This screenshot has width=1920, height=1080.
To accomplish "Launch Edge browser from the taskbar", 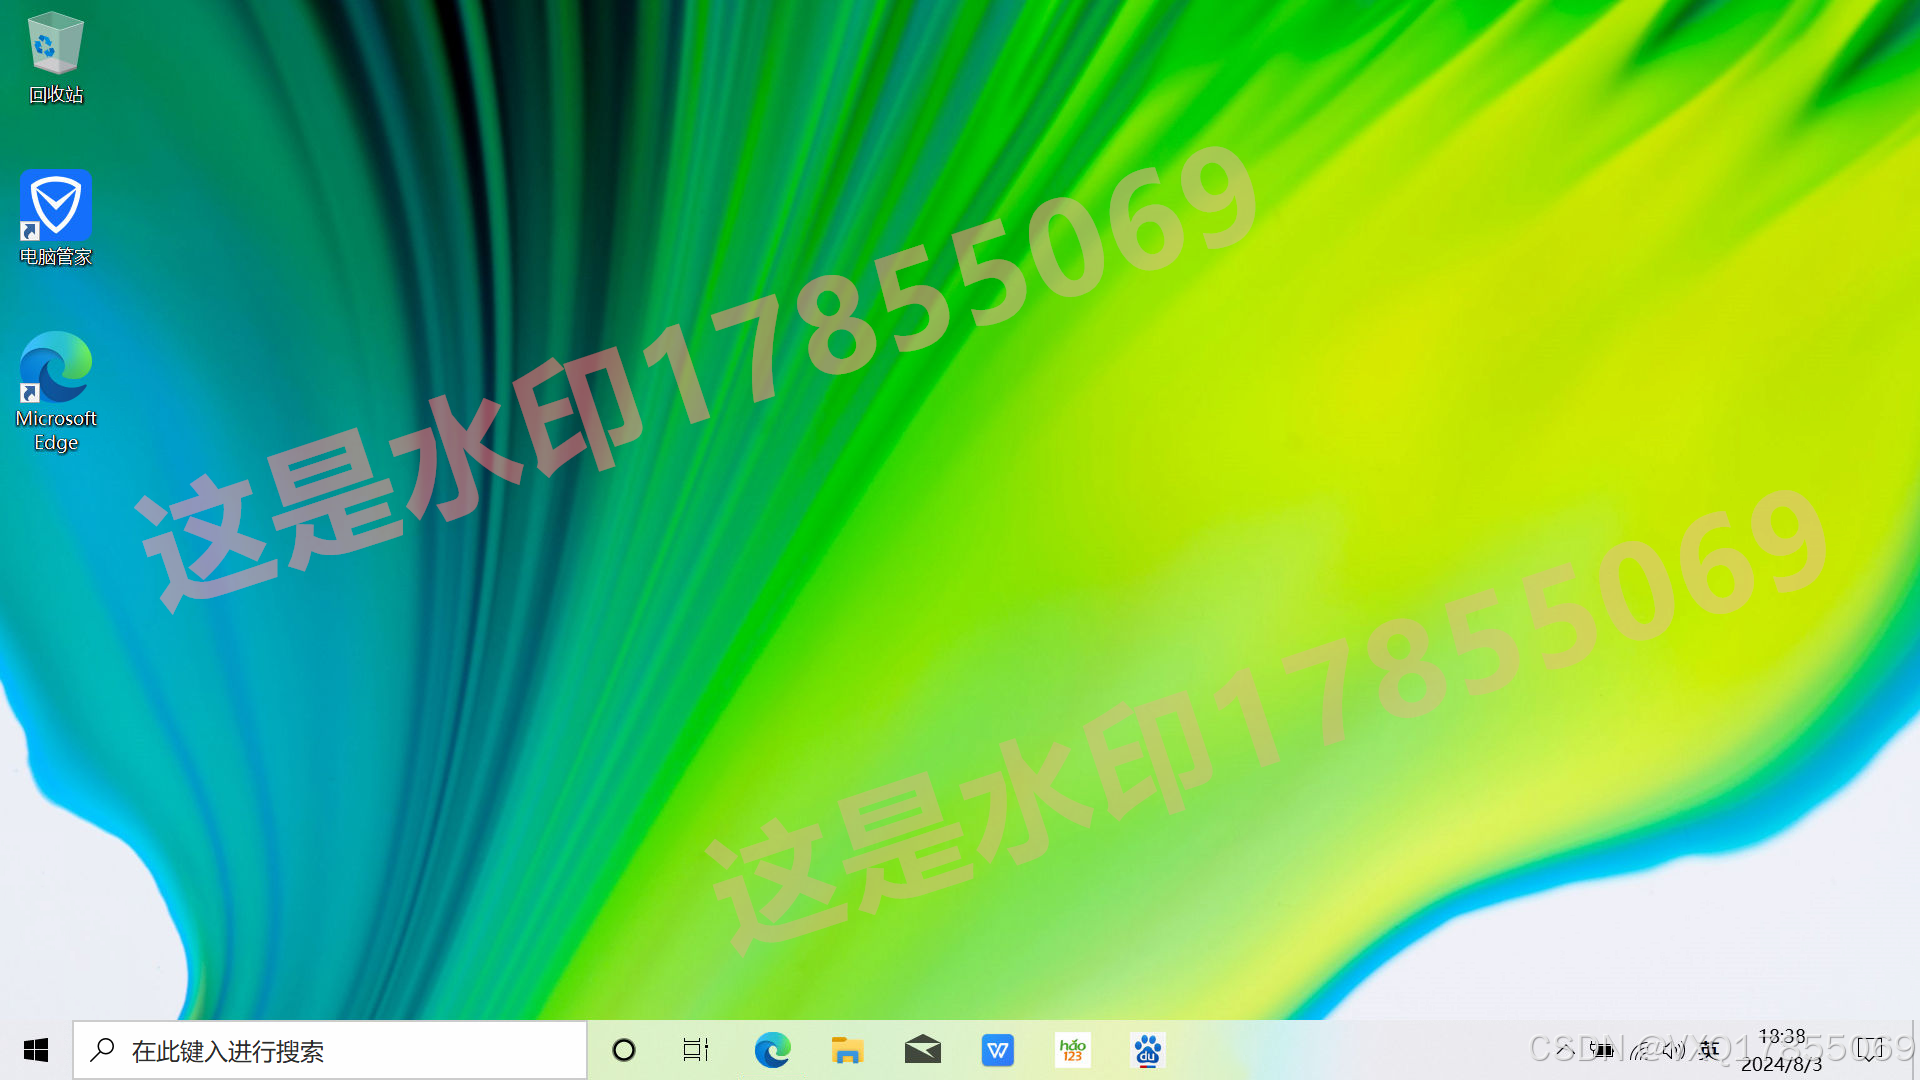I will pyautogui.click(x=772, y=1050).
